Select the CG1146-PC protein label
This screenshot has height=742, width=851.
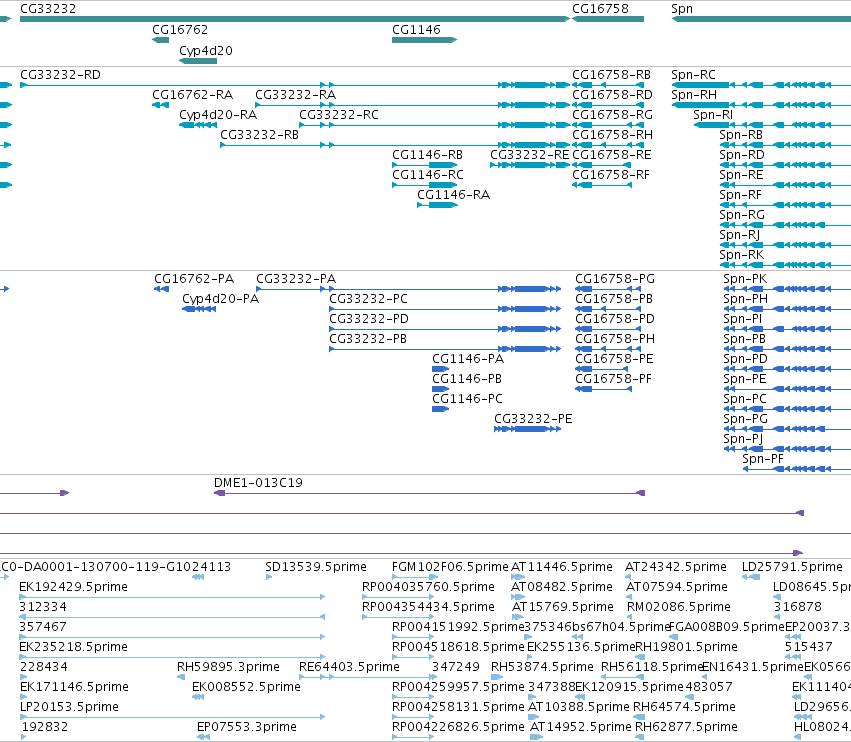(x=467, y=398)
